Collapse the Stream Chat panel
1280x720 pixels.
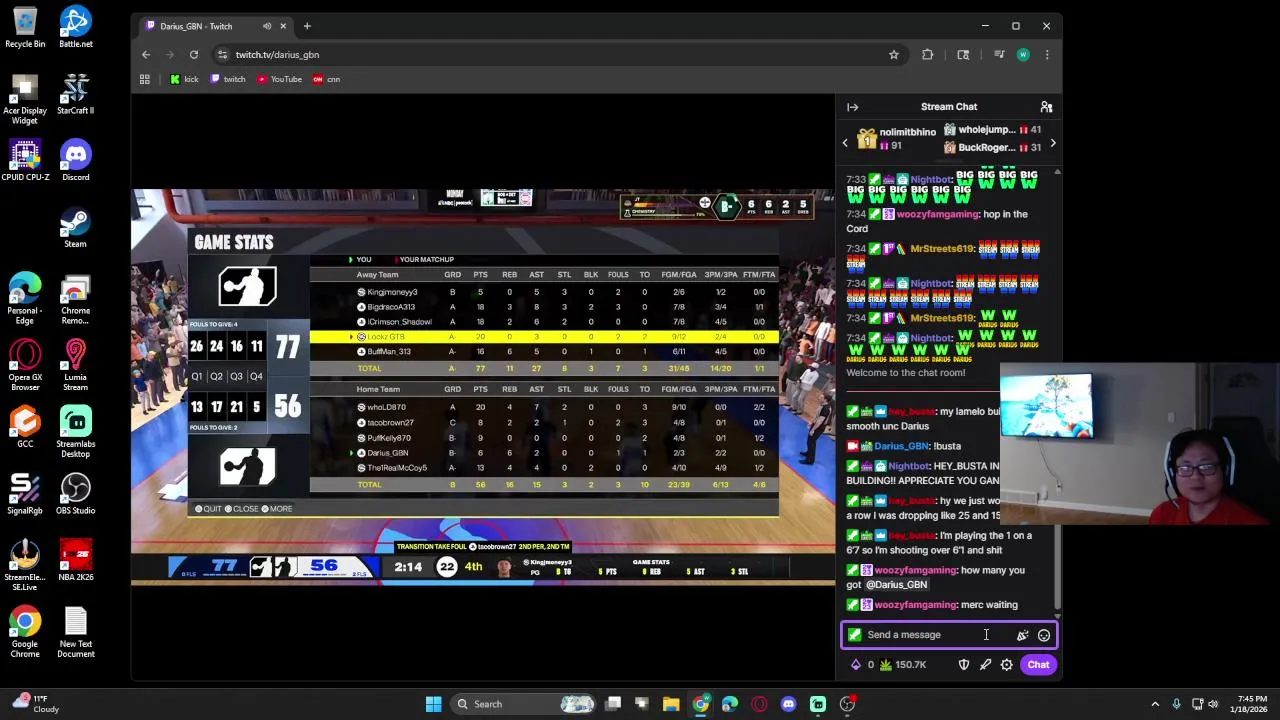(853, 107)
